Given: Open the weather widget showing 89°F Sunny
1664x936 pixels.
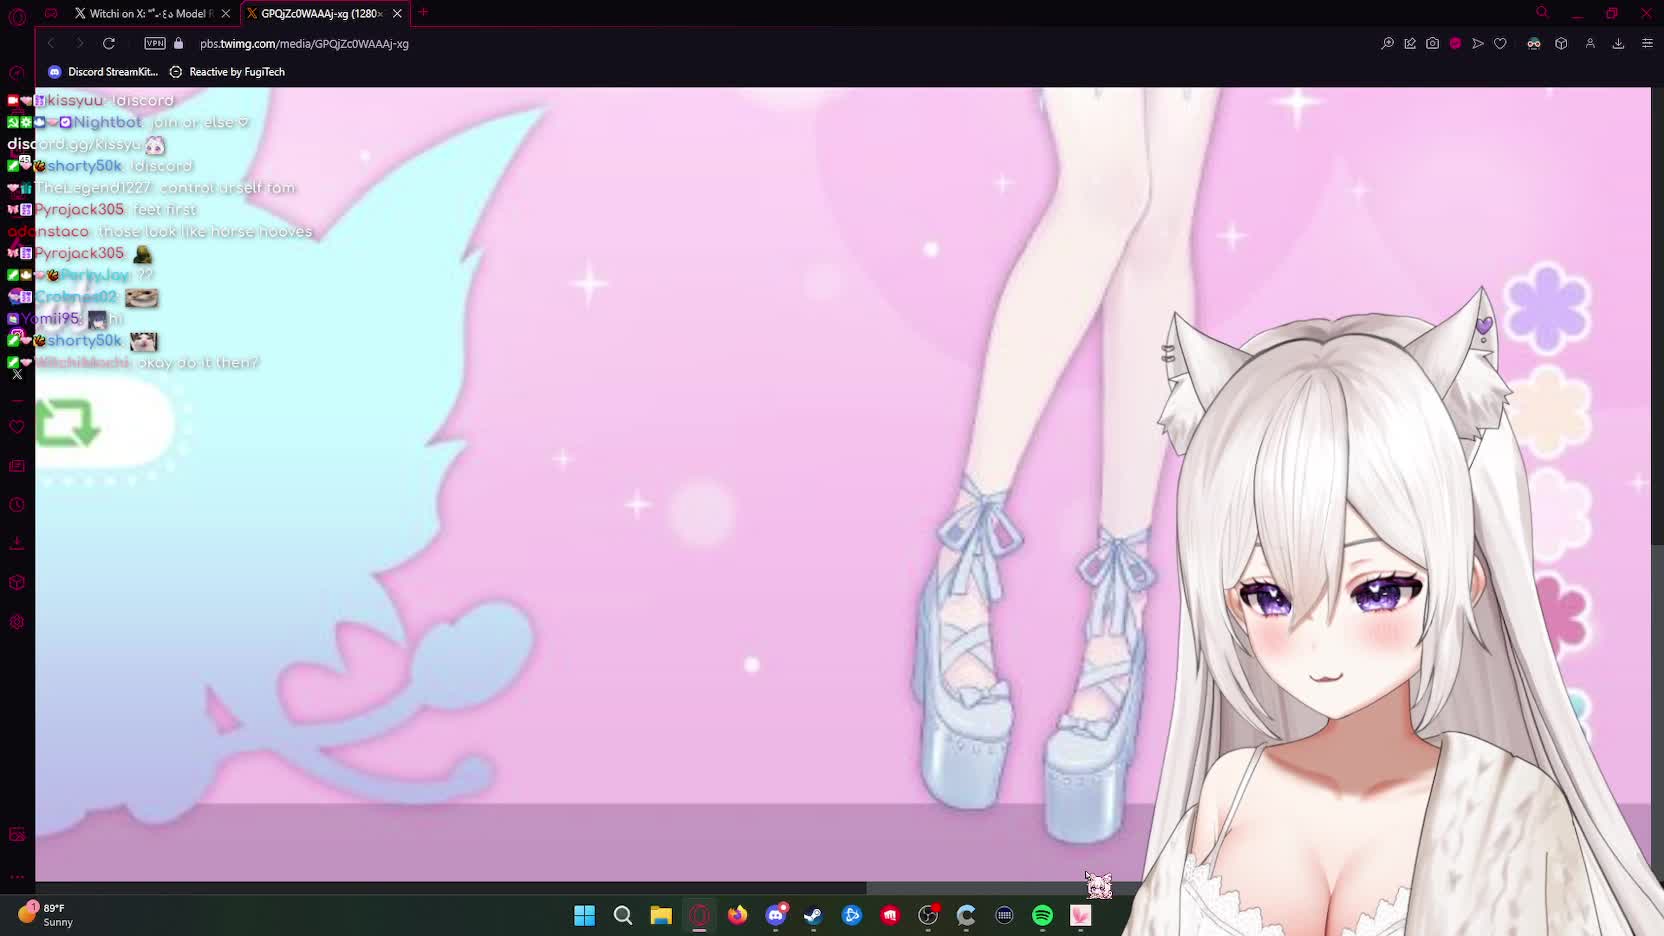Looking at the screenshot, I should (x=47, y=914).
